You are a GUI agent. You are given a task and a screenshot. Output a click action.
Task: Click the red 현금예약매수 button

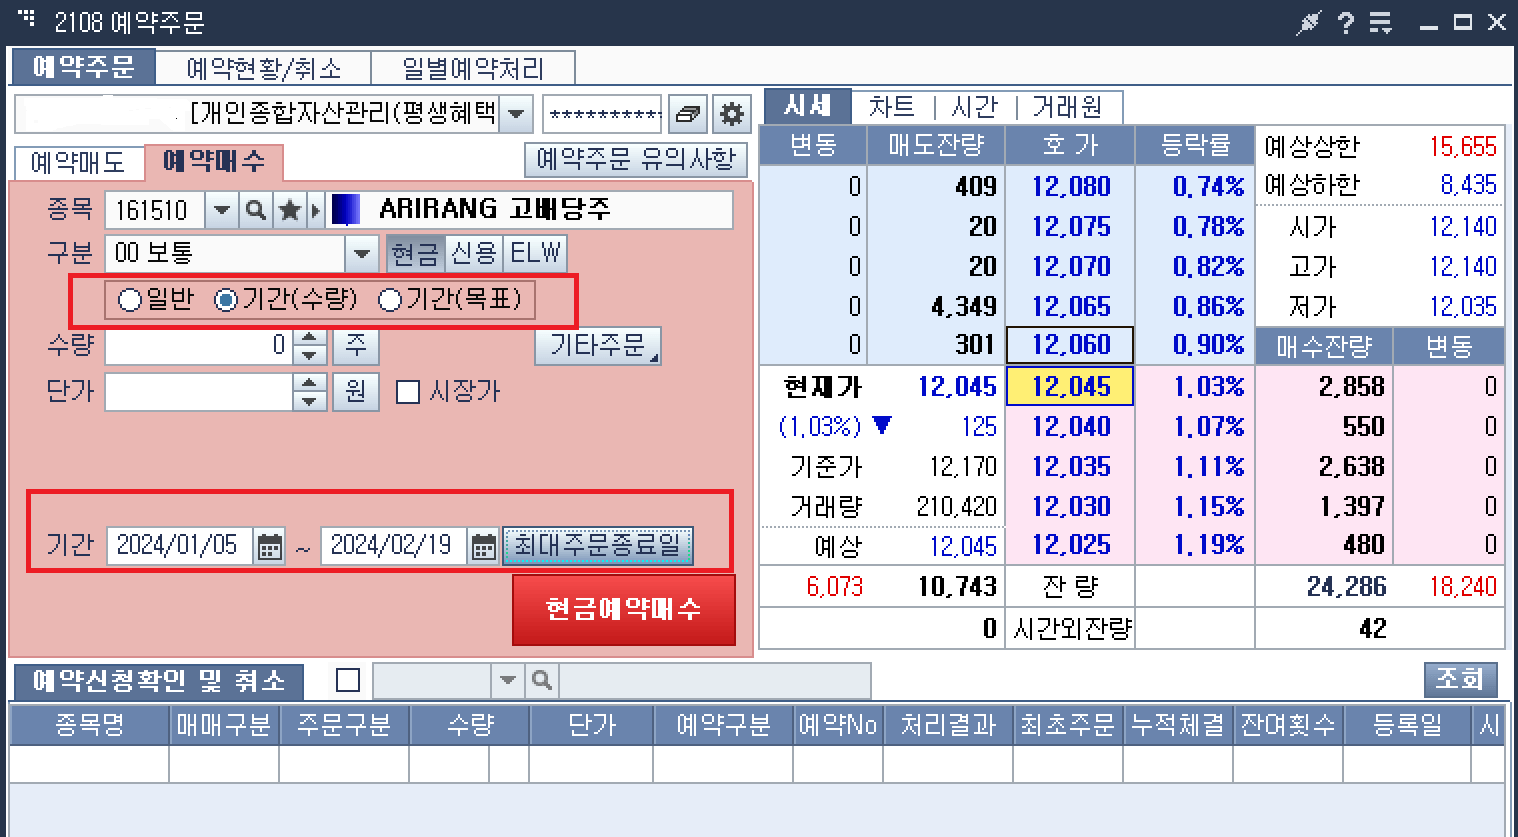click(x=623, y=610)
